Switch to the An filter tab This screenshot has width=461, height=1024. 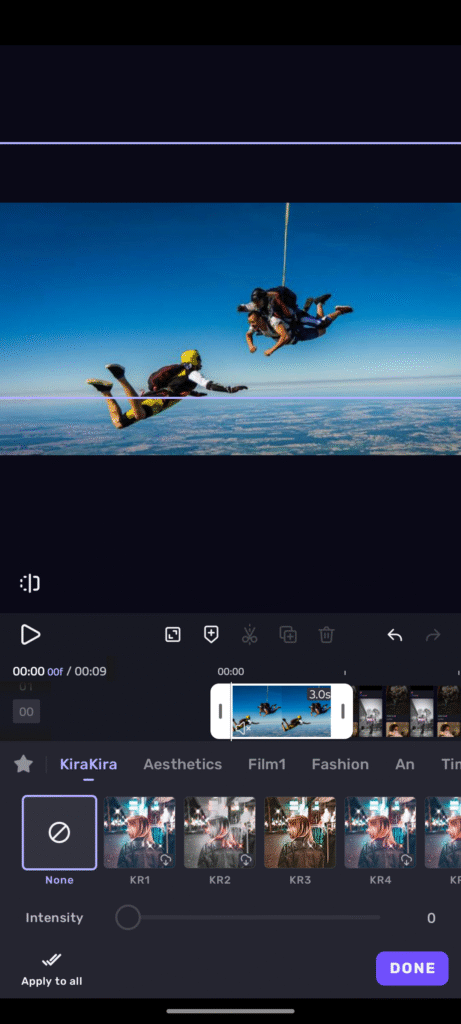pos(405,764)
